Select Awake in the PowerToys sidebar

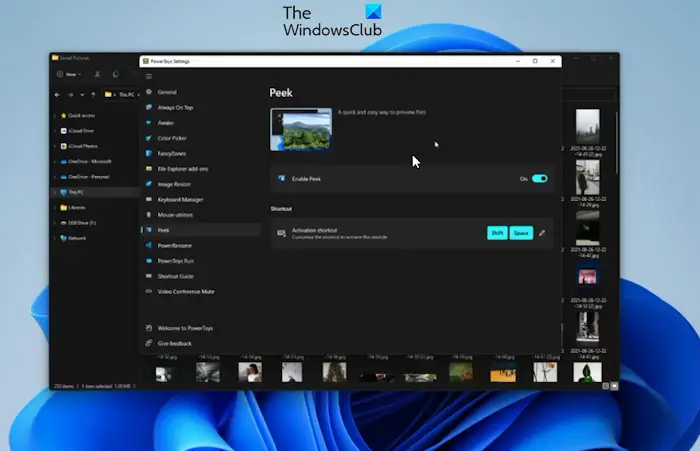(x=165, y=123)
